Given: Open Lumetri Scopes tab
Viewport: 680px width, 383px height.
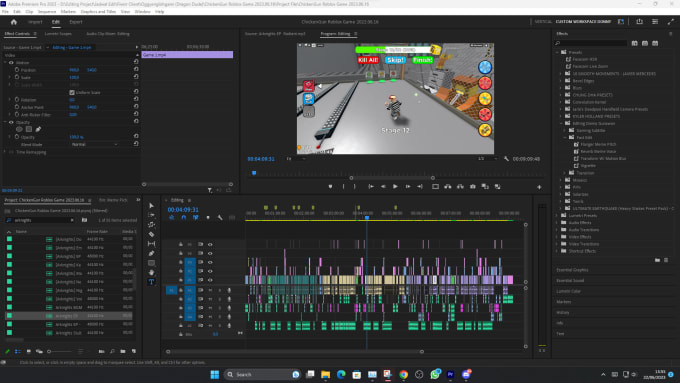Looking at the screenshot, I should 58,33.
